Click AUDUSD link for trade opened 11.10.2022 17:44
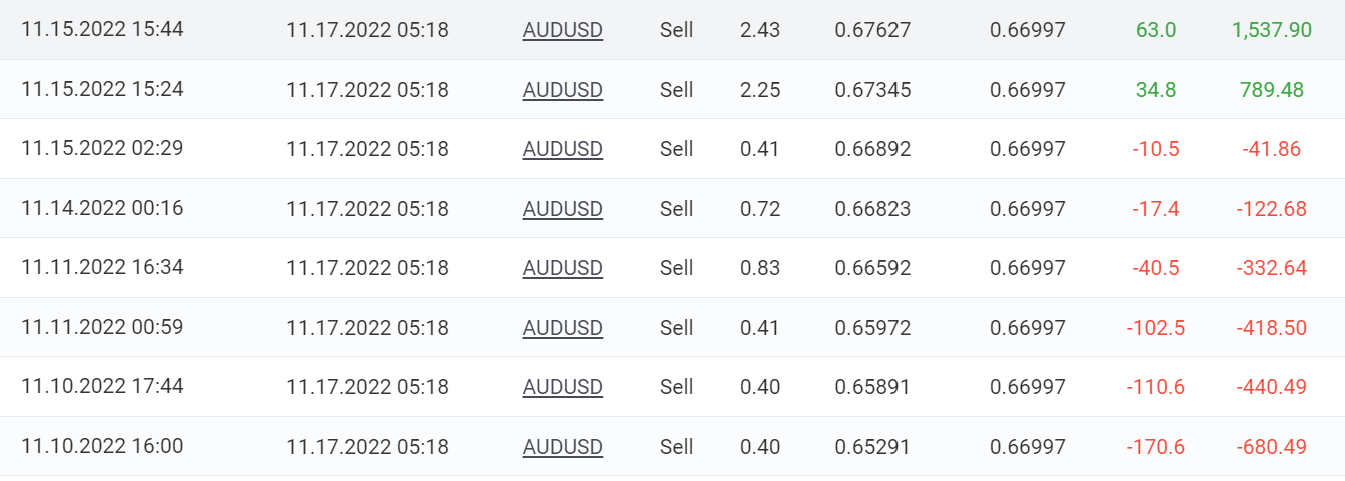Image resolution: width=1345 pixels, height=481 pixels. coord(562,387)
